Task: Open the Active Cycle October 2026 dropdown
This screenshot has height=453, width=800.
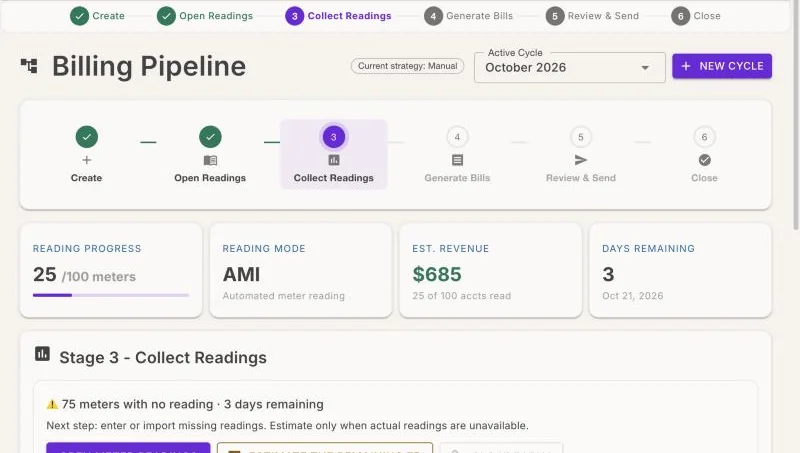Action: 569,67
